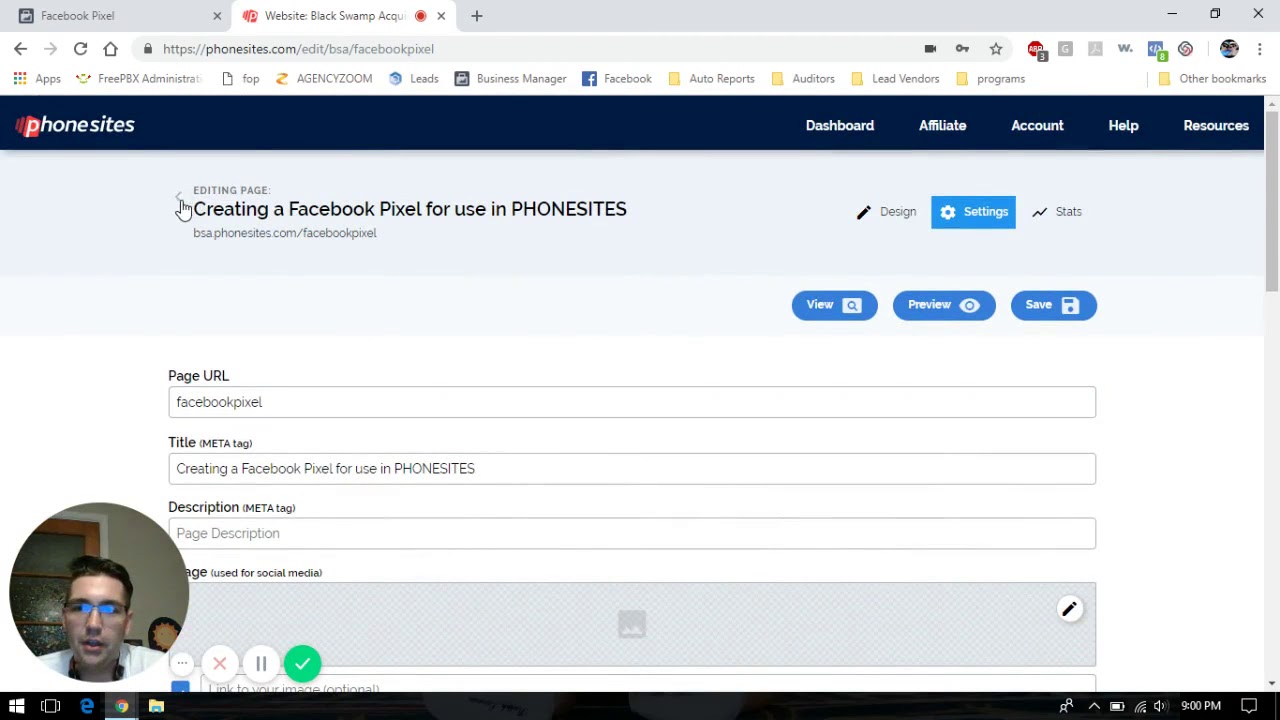Click the bsa.phonesites.com/facebookpixel link
This screenshot has width=1280, height=720.
(x=285, y=233)
